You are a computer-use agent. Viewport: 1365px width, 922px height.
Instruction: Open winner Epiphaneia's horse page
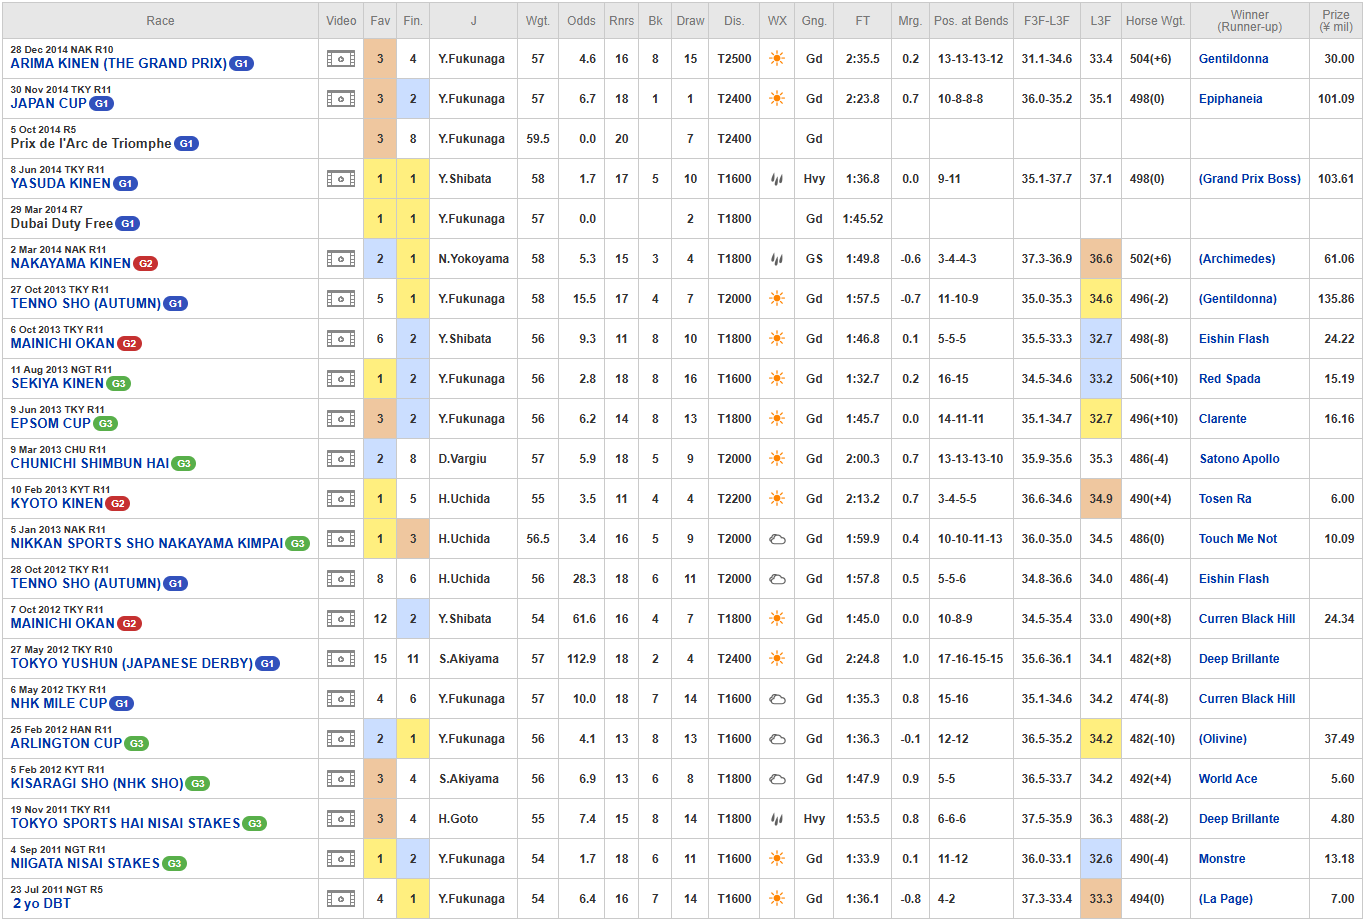click(1230, 99)
